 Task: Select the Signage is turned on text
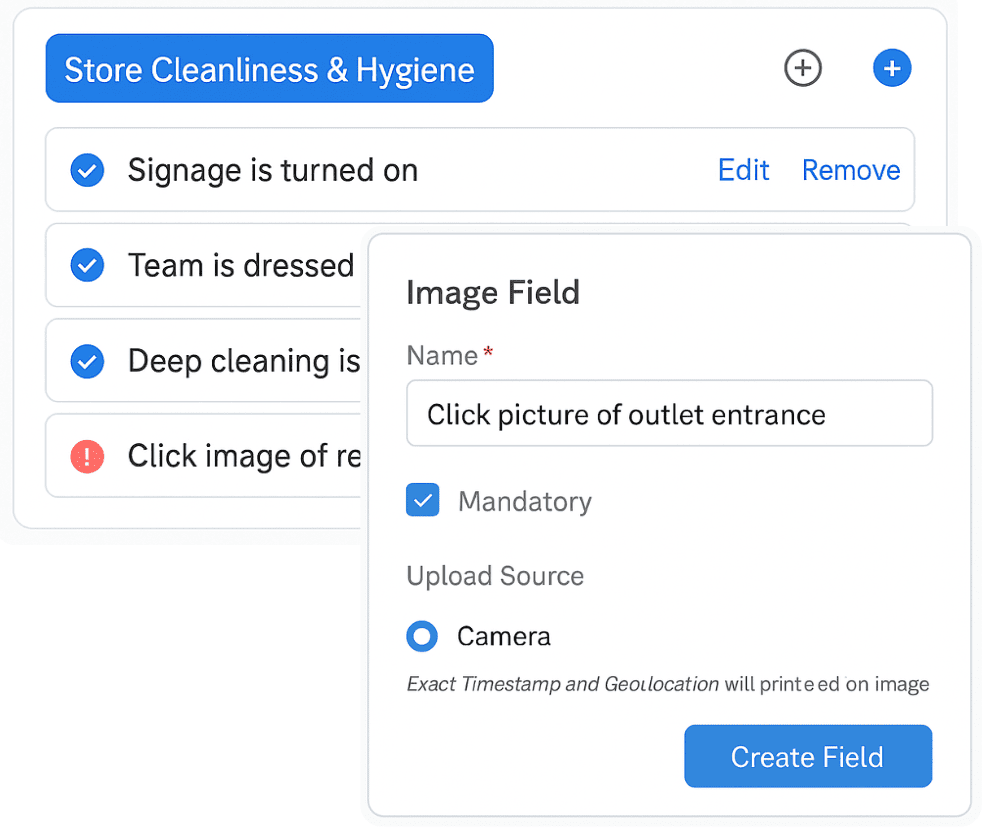pos(272,171)
